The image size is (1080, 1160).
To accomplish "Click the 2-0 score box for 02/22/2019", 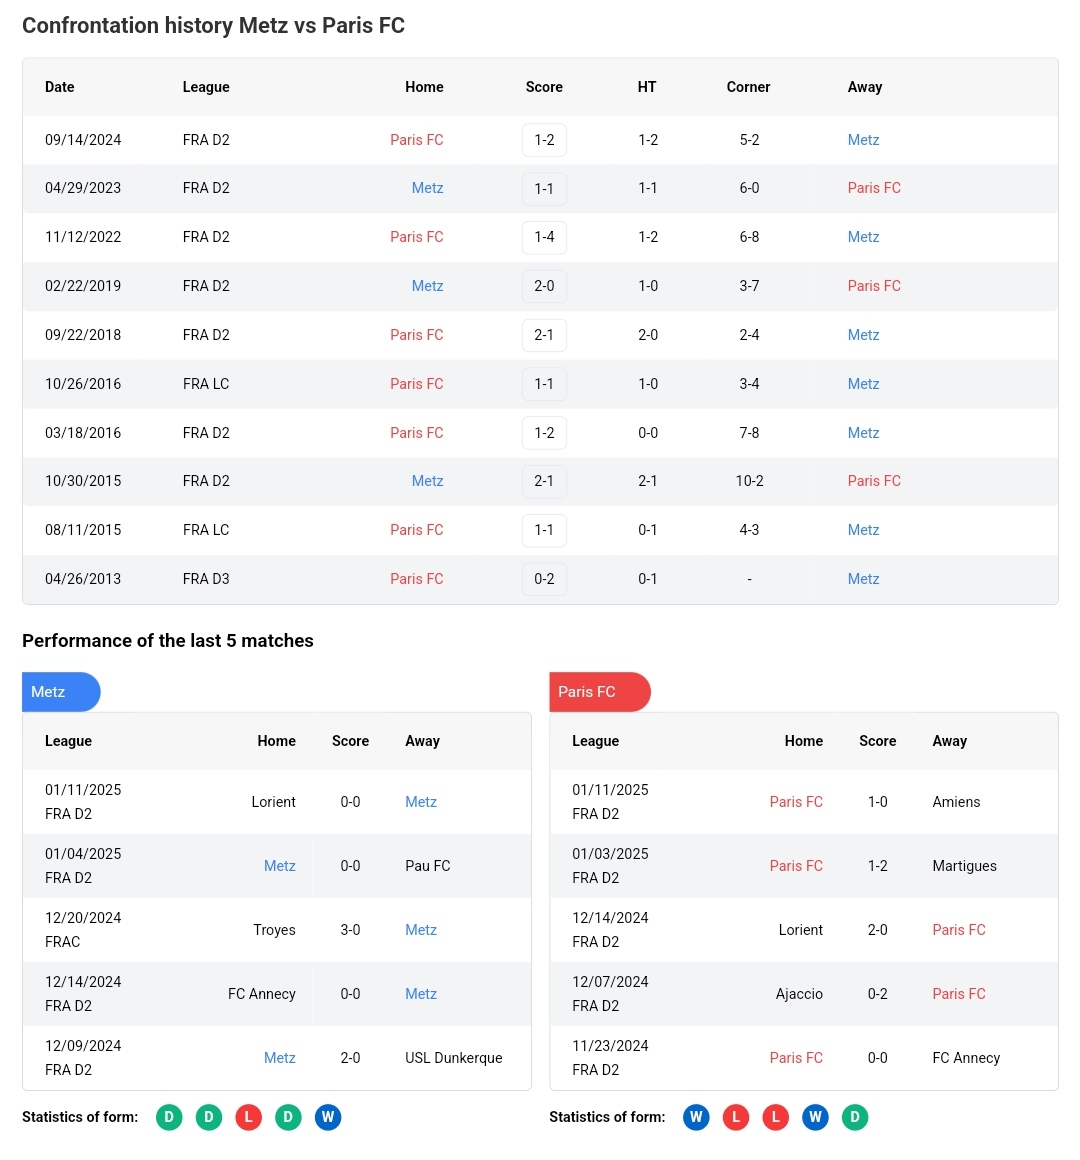I will pyautogui.click(x=544, y=286).
